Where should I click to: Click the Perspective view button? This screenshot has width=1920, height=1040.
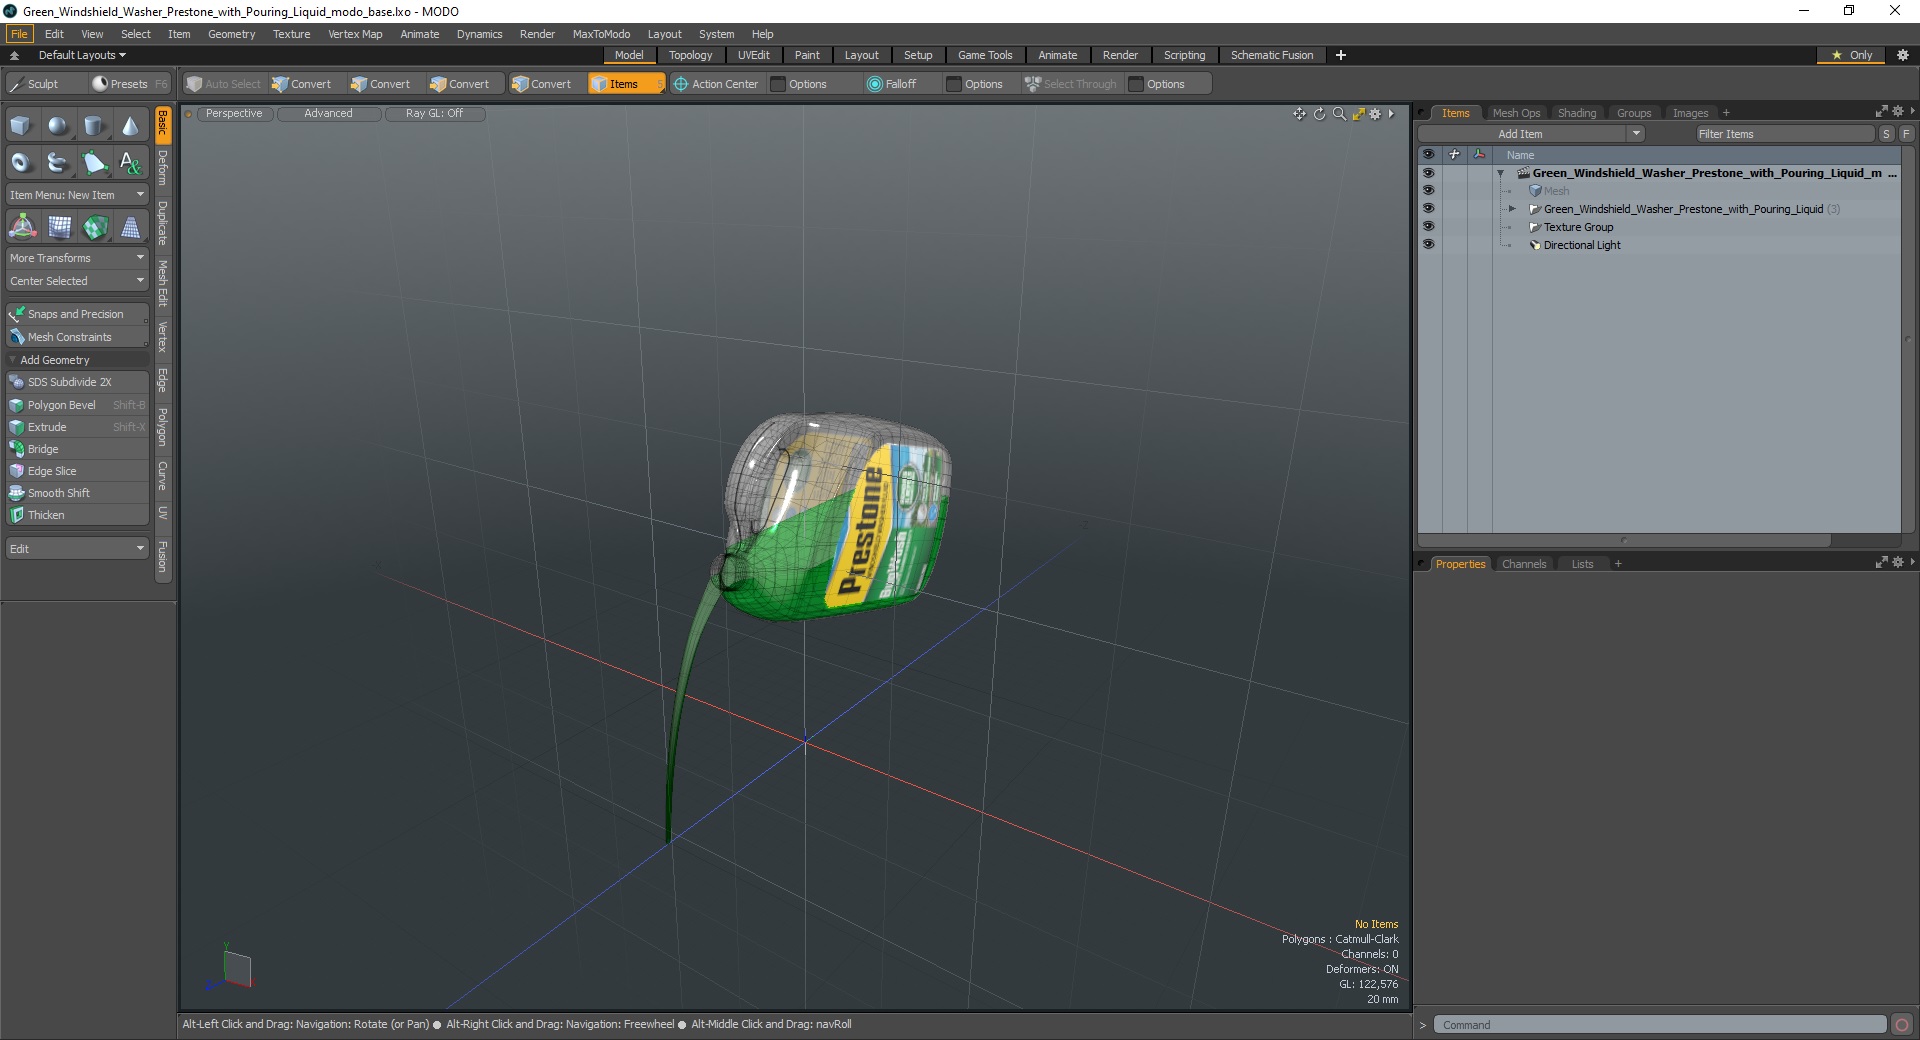233,114
